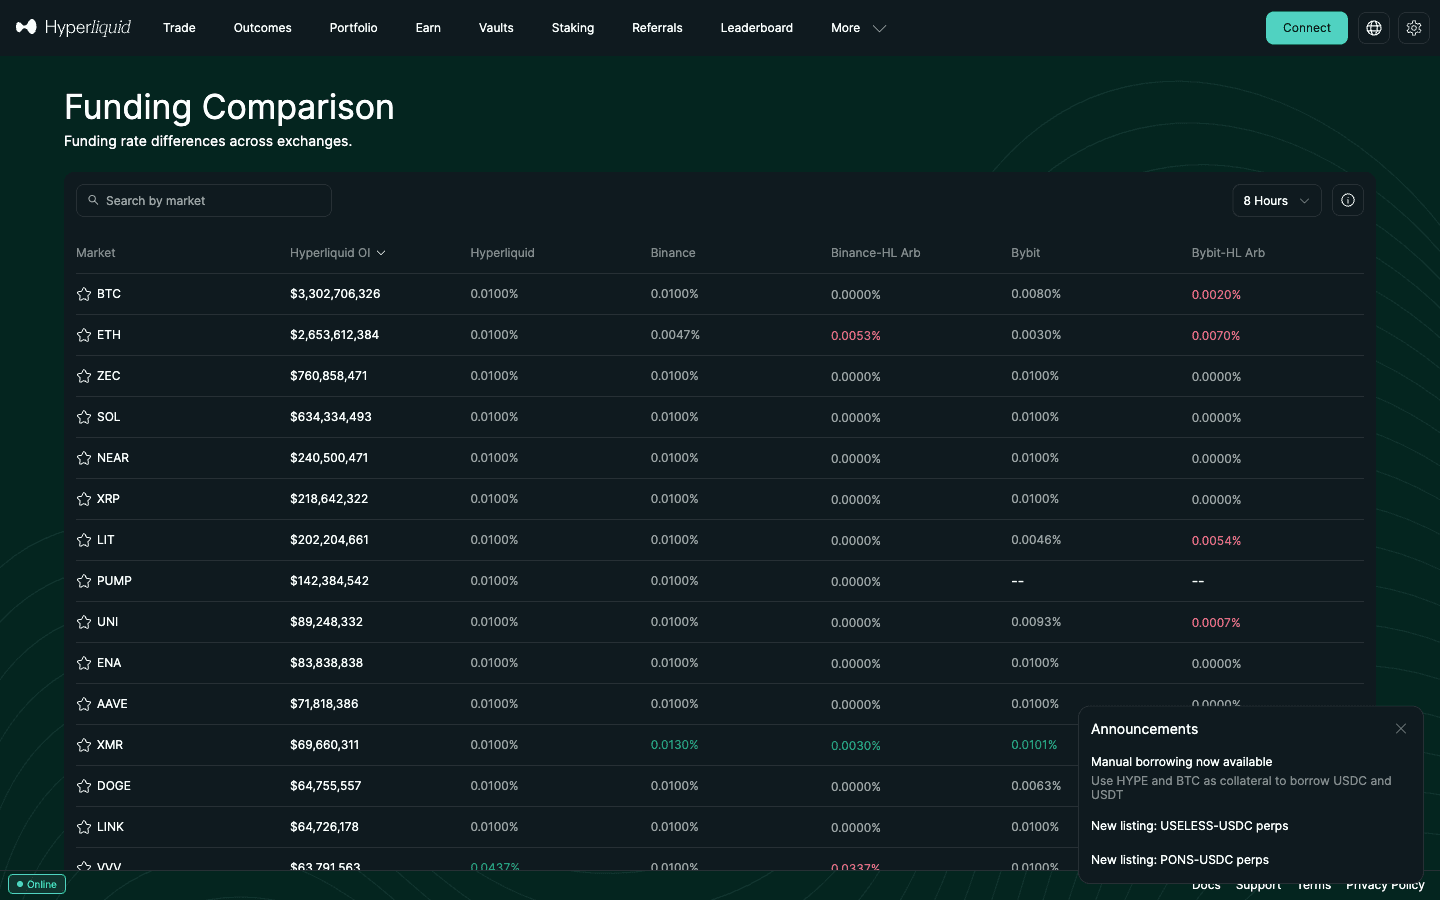
Task: Go to Staking
Action: coord(573,28)
